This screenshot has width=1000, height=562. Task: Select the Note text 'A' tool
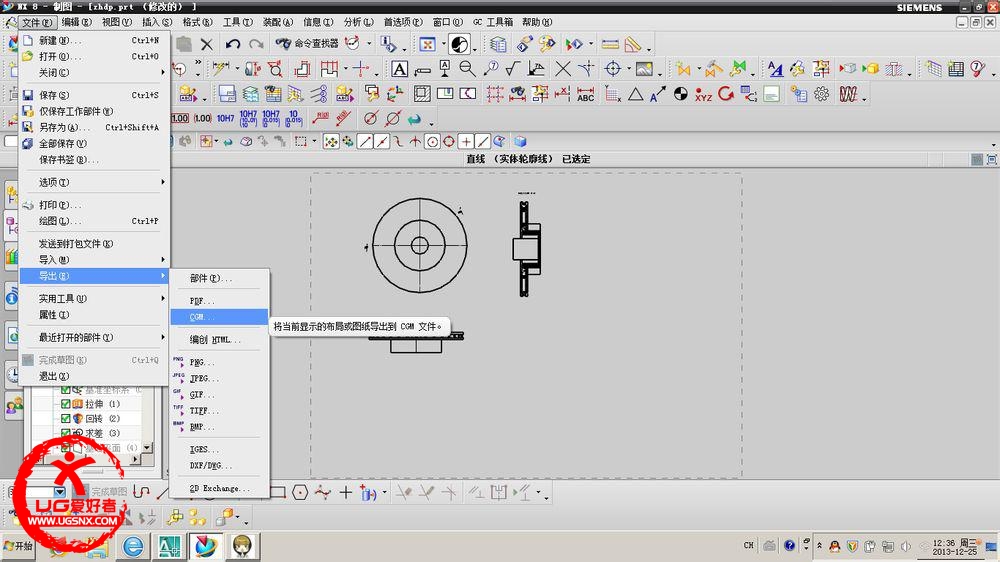click(x=399, y=69)
